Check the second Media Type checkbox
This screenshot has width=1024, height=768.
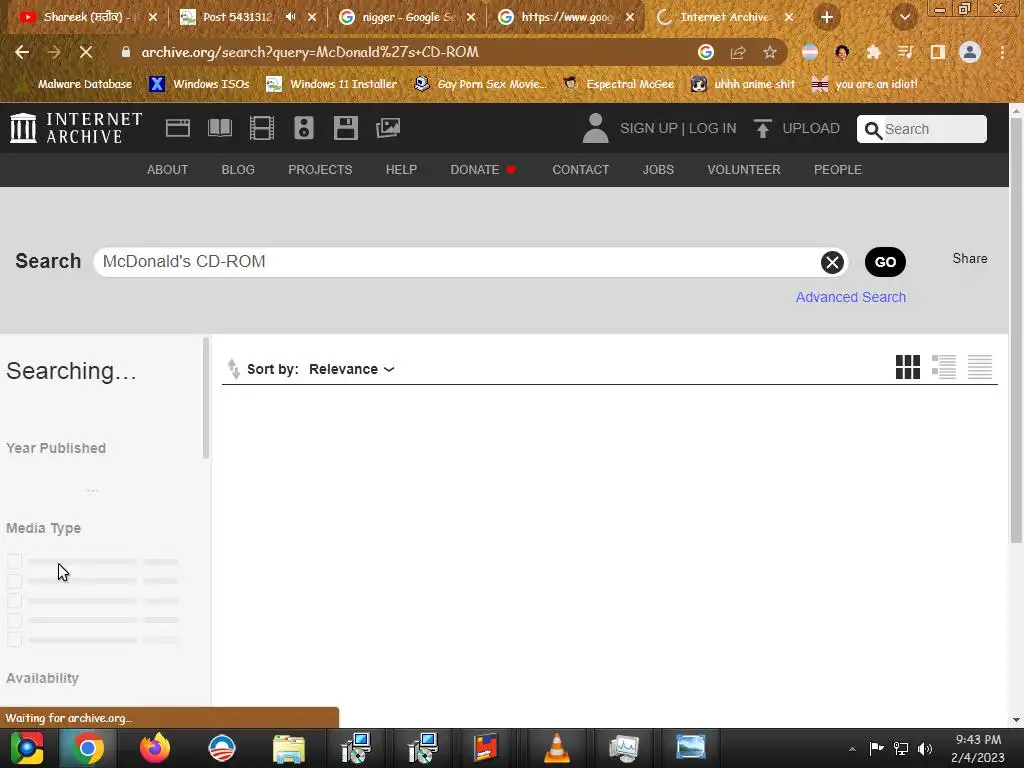(x=14, y=581)
